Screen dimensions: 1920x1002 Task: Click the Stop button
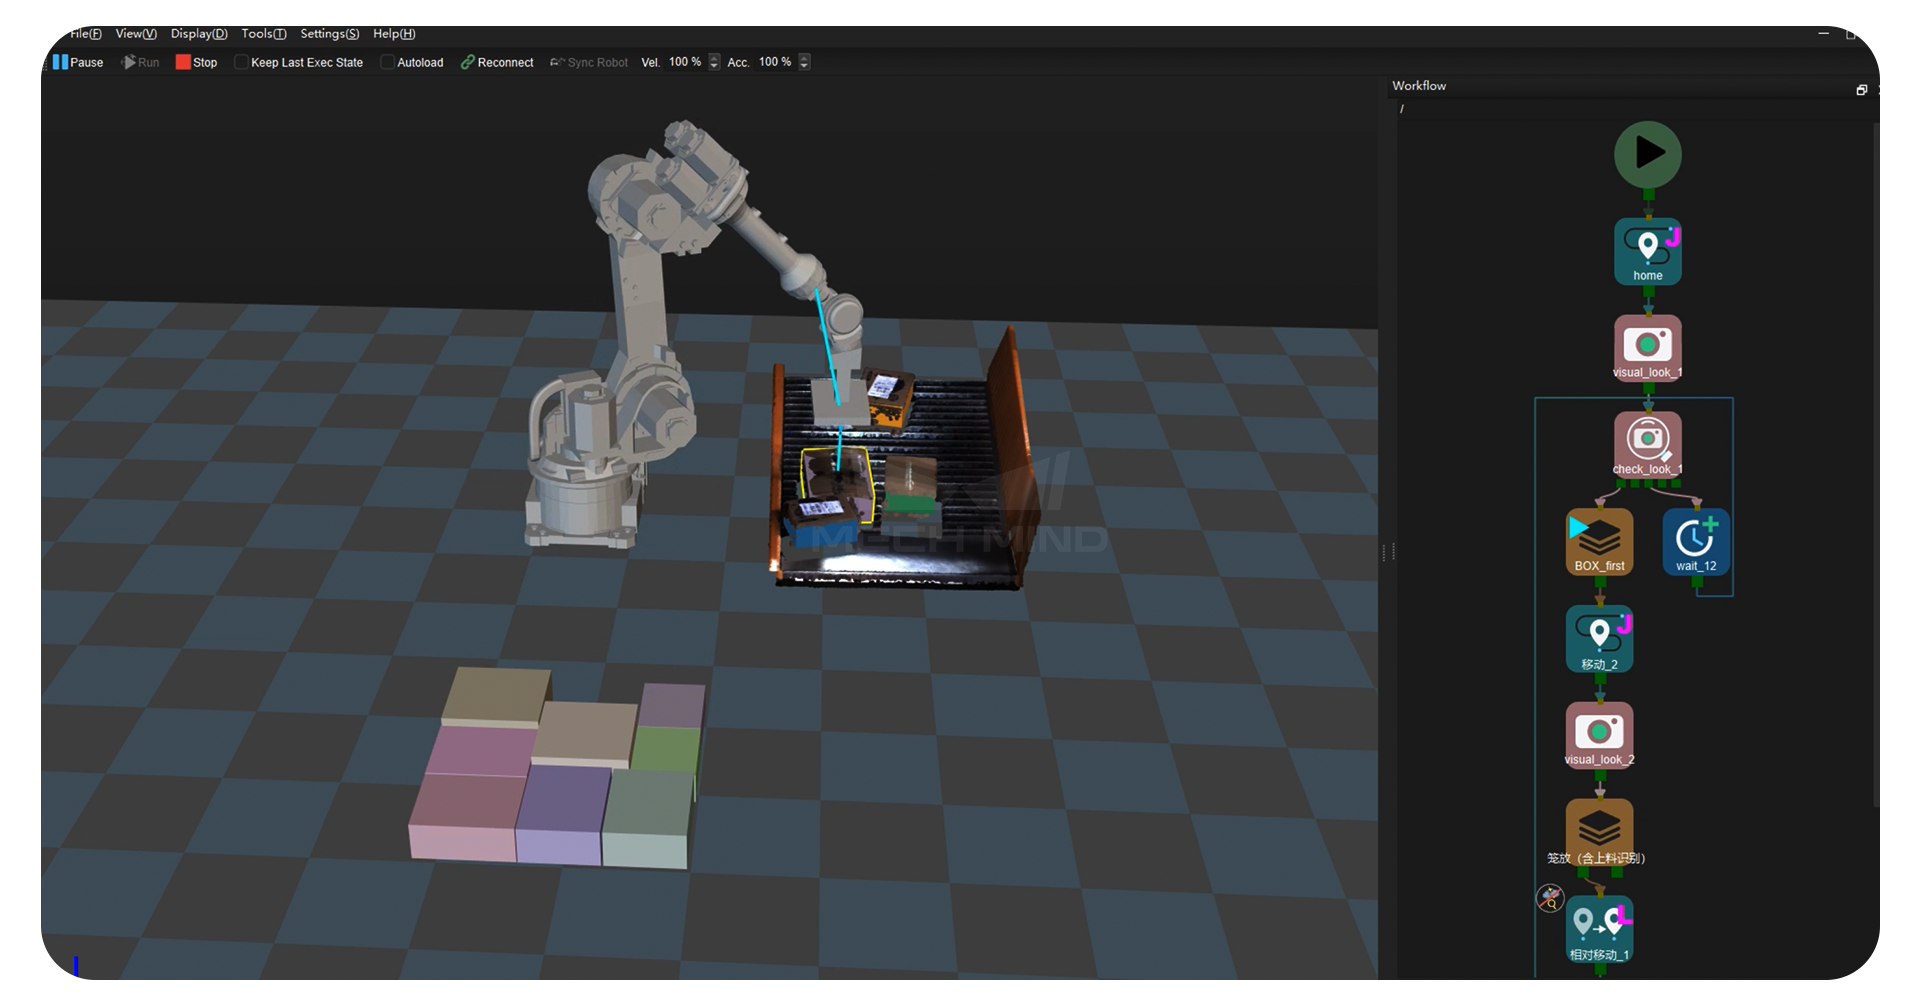197,62
